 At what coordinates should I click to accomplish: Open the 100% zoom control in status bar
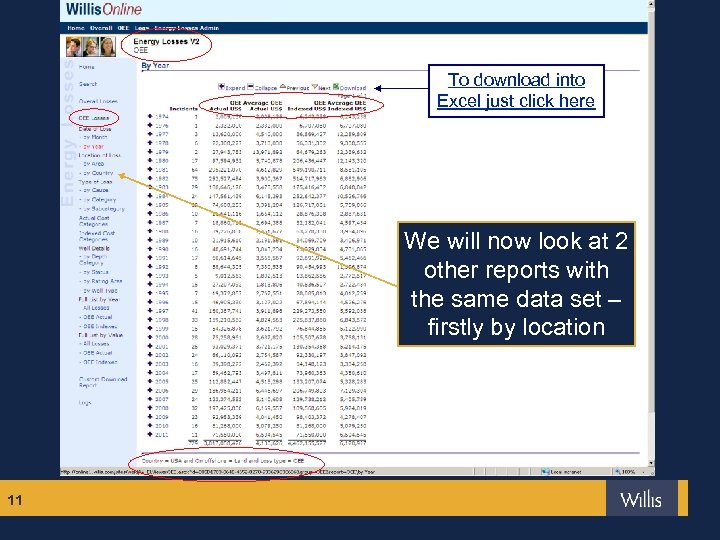click(x=628, y=472)
